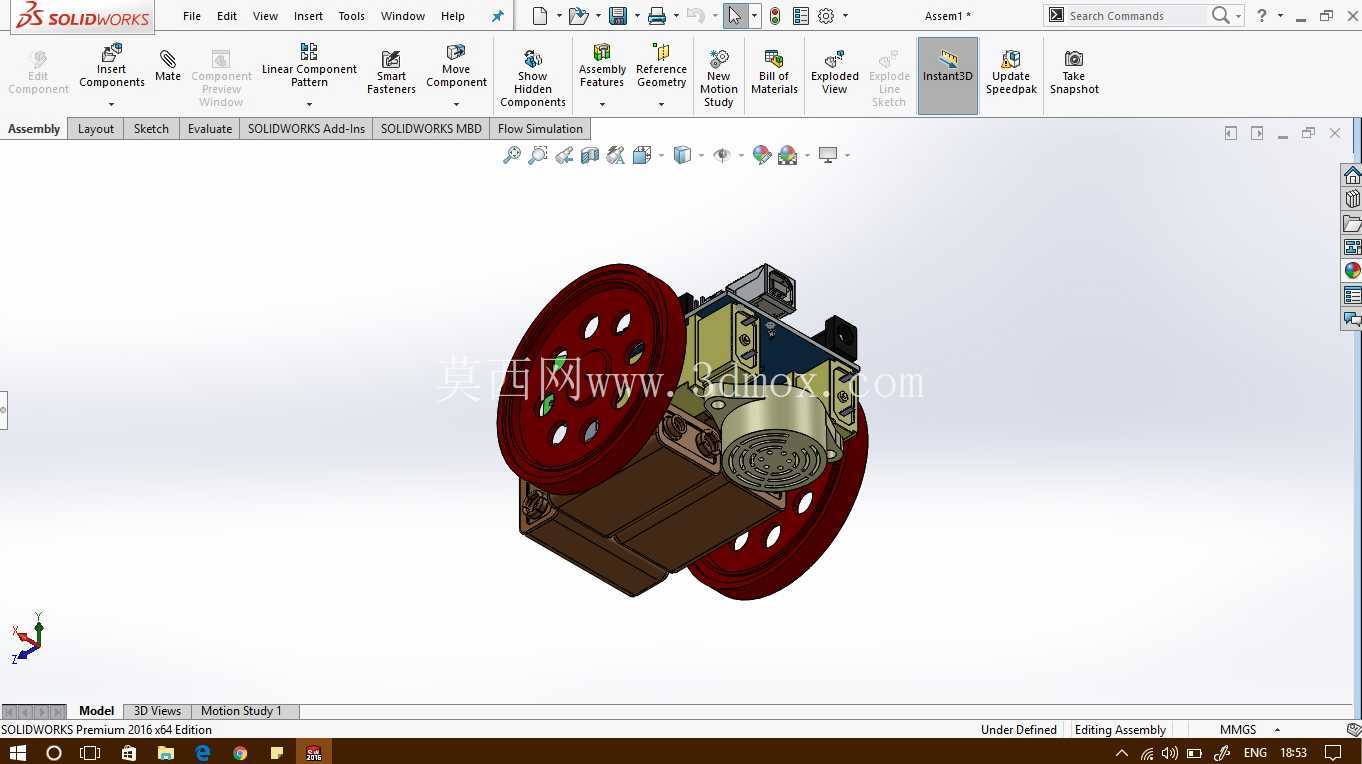Open the File menu
The image size is (1362, 764).
192,16
